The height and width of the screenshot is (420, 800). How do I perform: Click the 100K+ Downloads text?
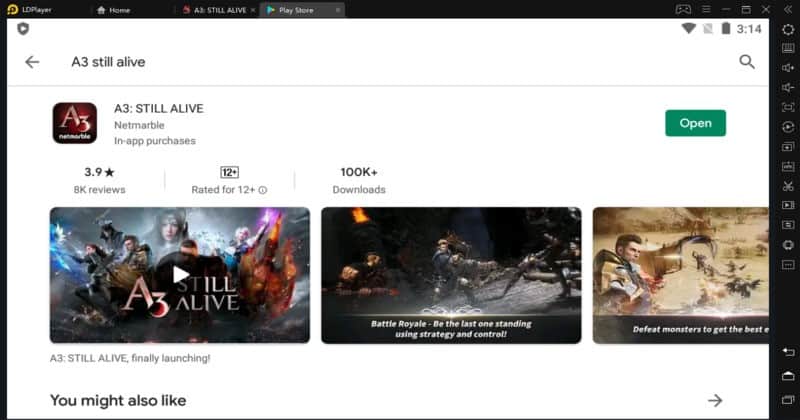(x=359, y=180)
